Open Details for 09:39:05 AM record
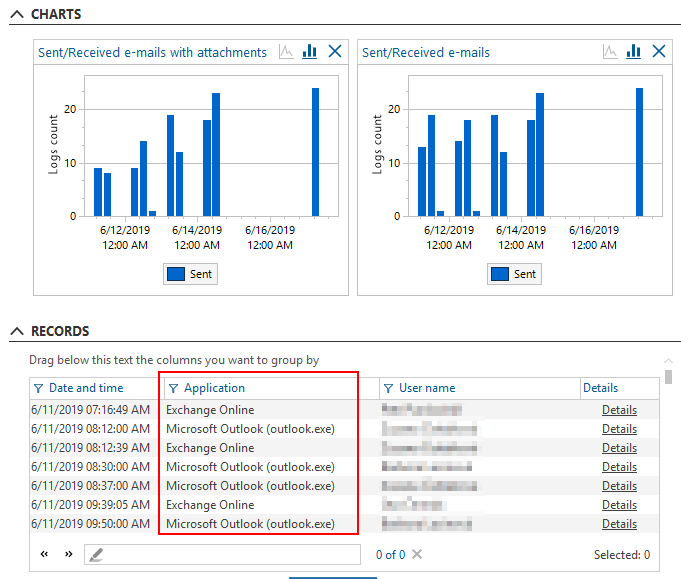Image resolution: width=681 pixels, height=579 pixels. (619, 505)
